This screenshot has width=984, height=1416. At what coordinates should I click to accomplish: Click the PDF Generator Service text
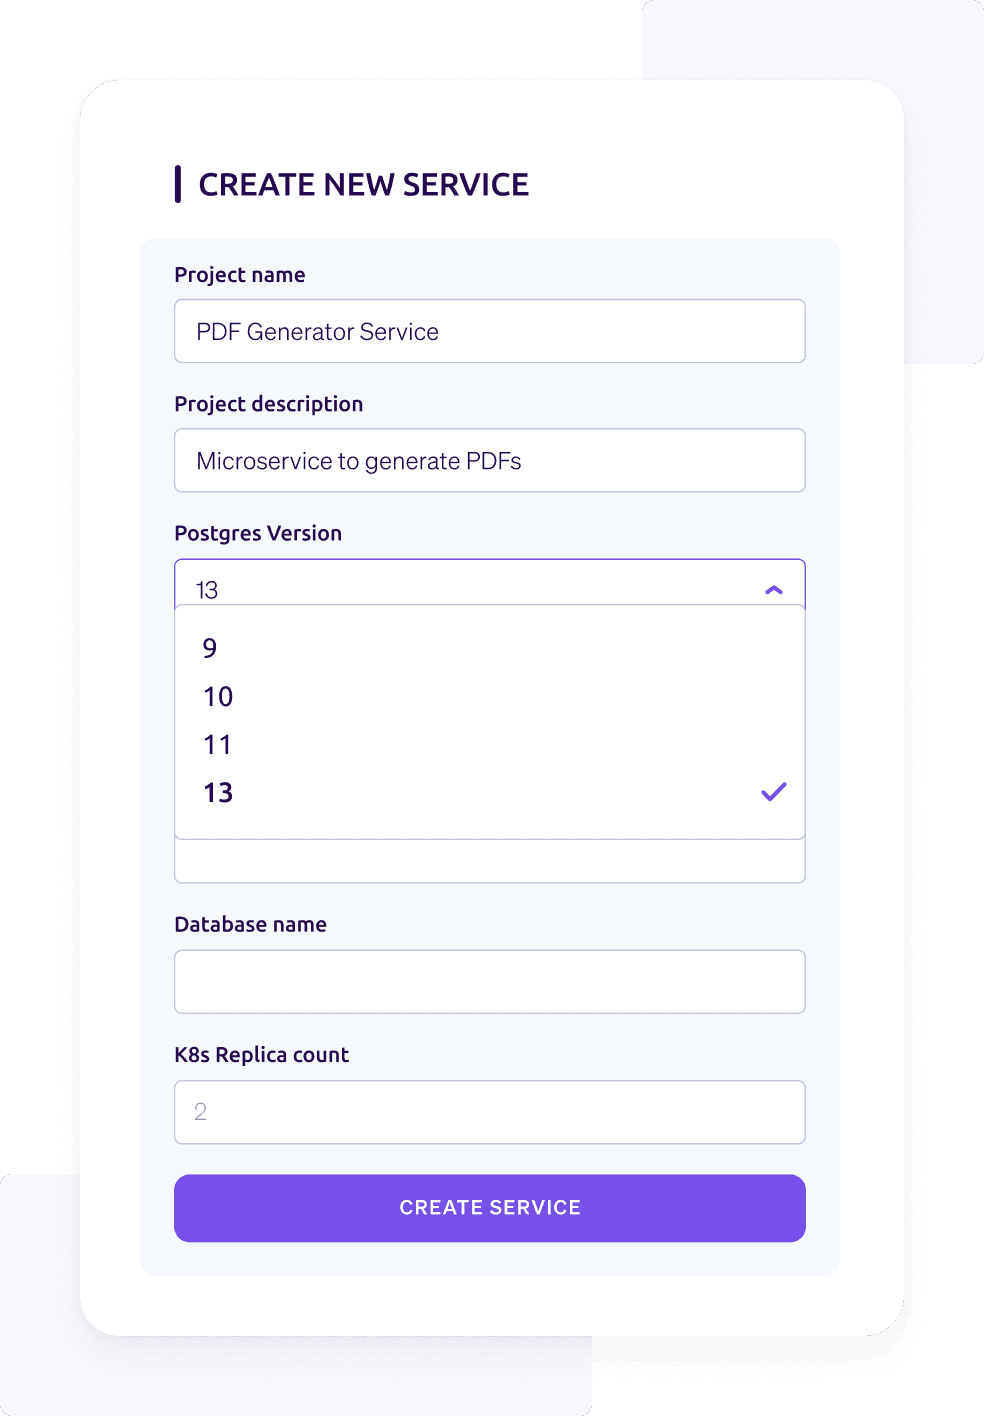tap(317, 331)
